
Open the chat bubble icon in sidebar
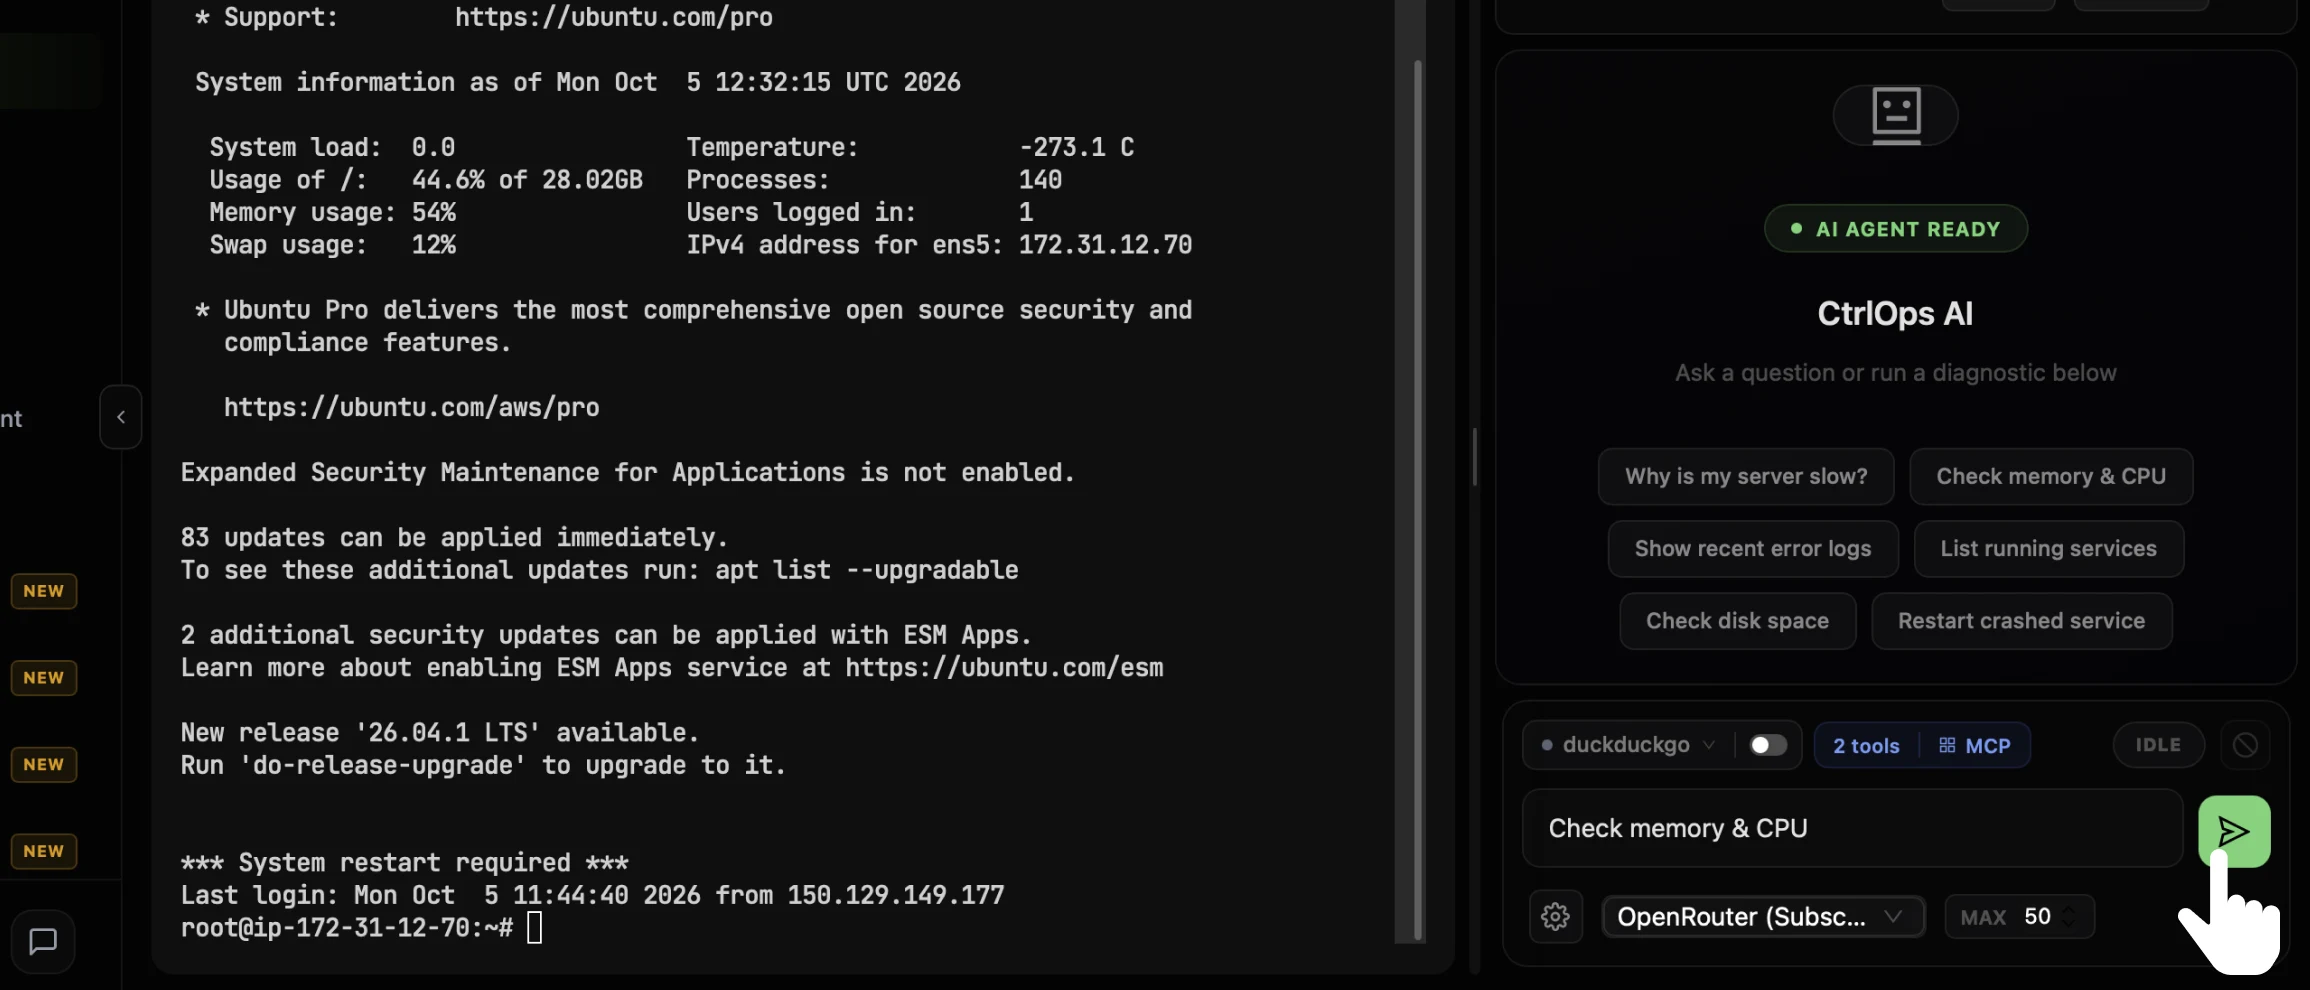coord(43,941)
